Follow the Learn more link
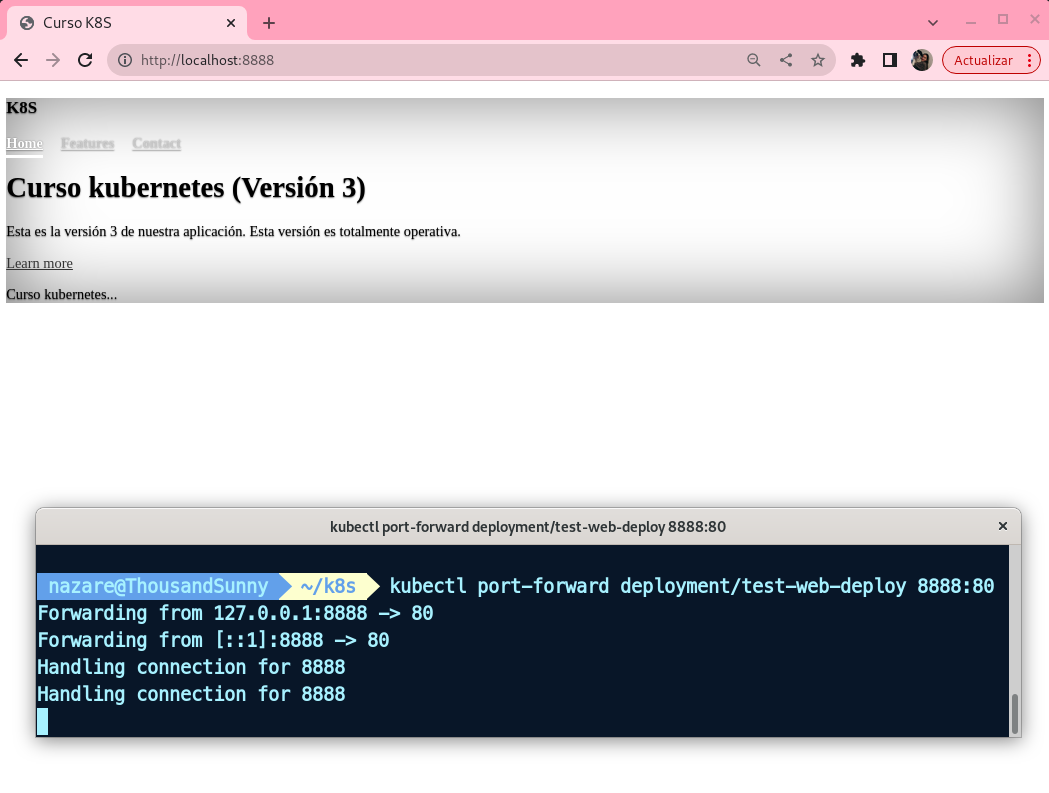 point(39,263)
